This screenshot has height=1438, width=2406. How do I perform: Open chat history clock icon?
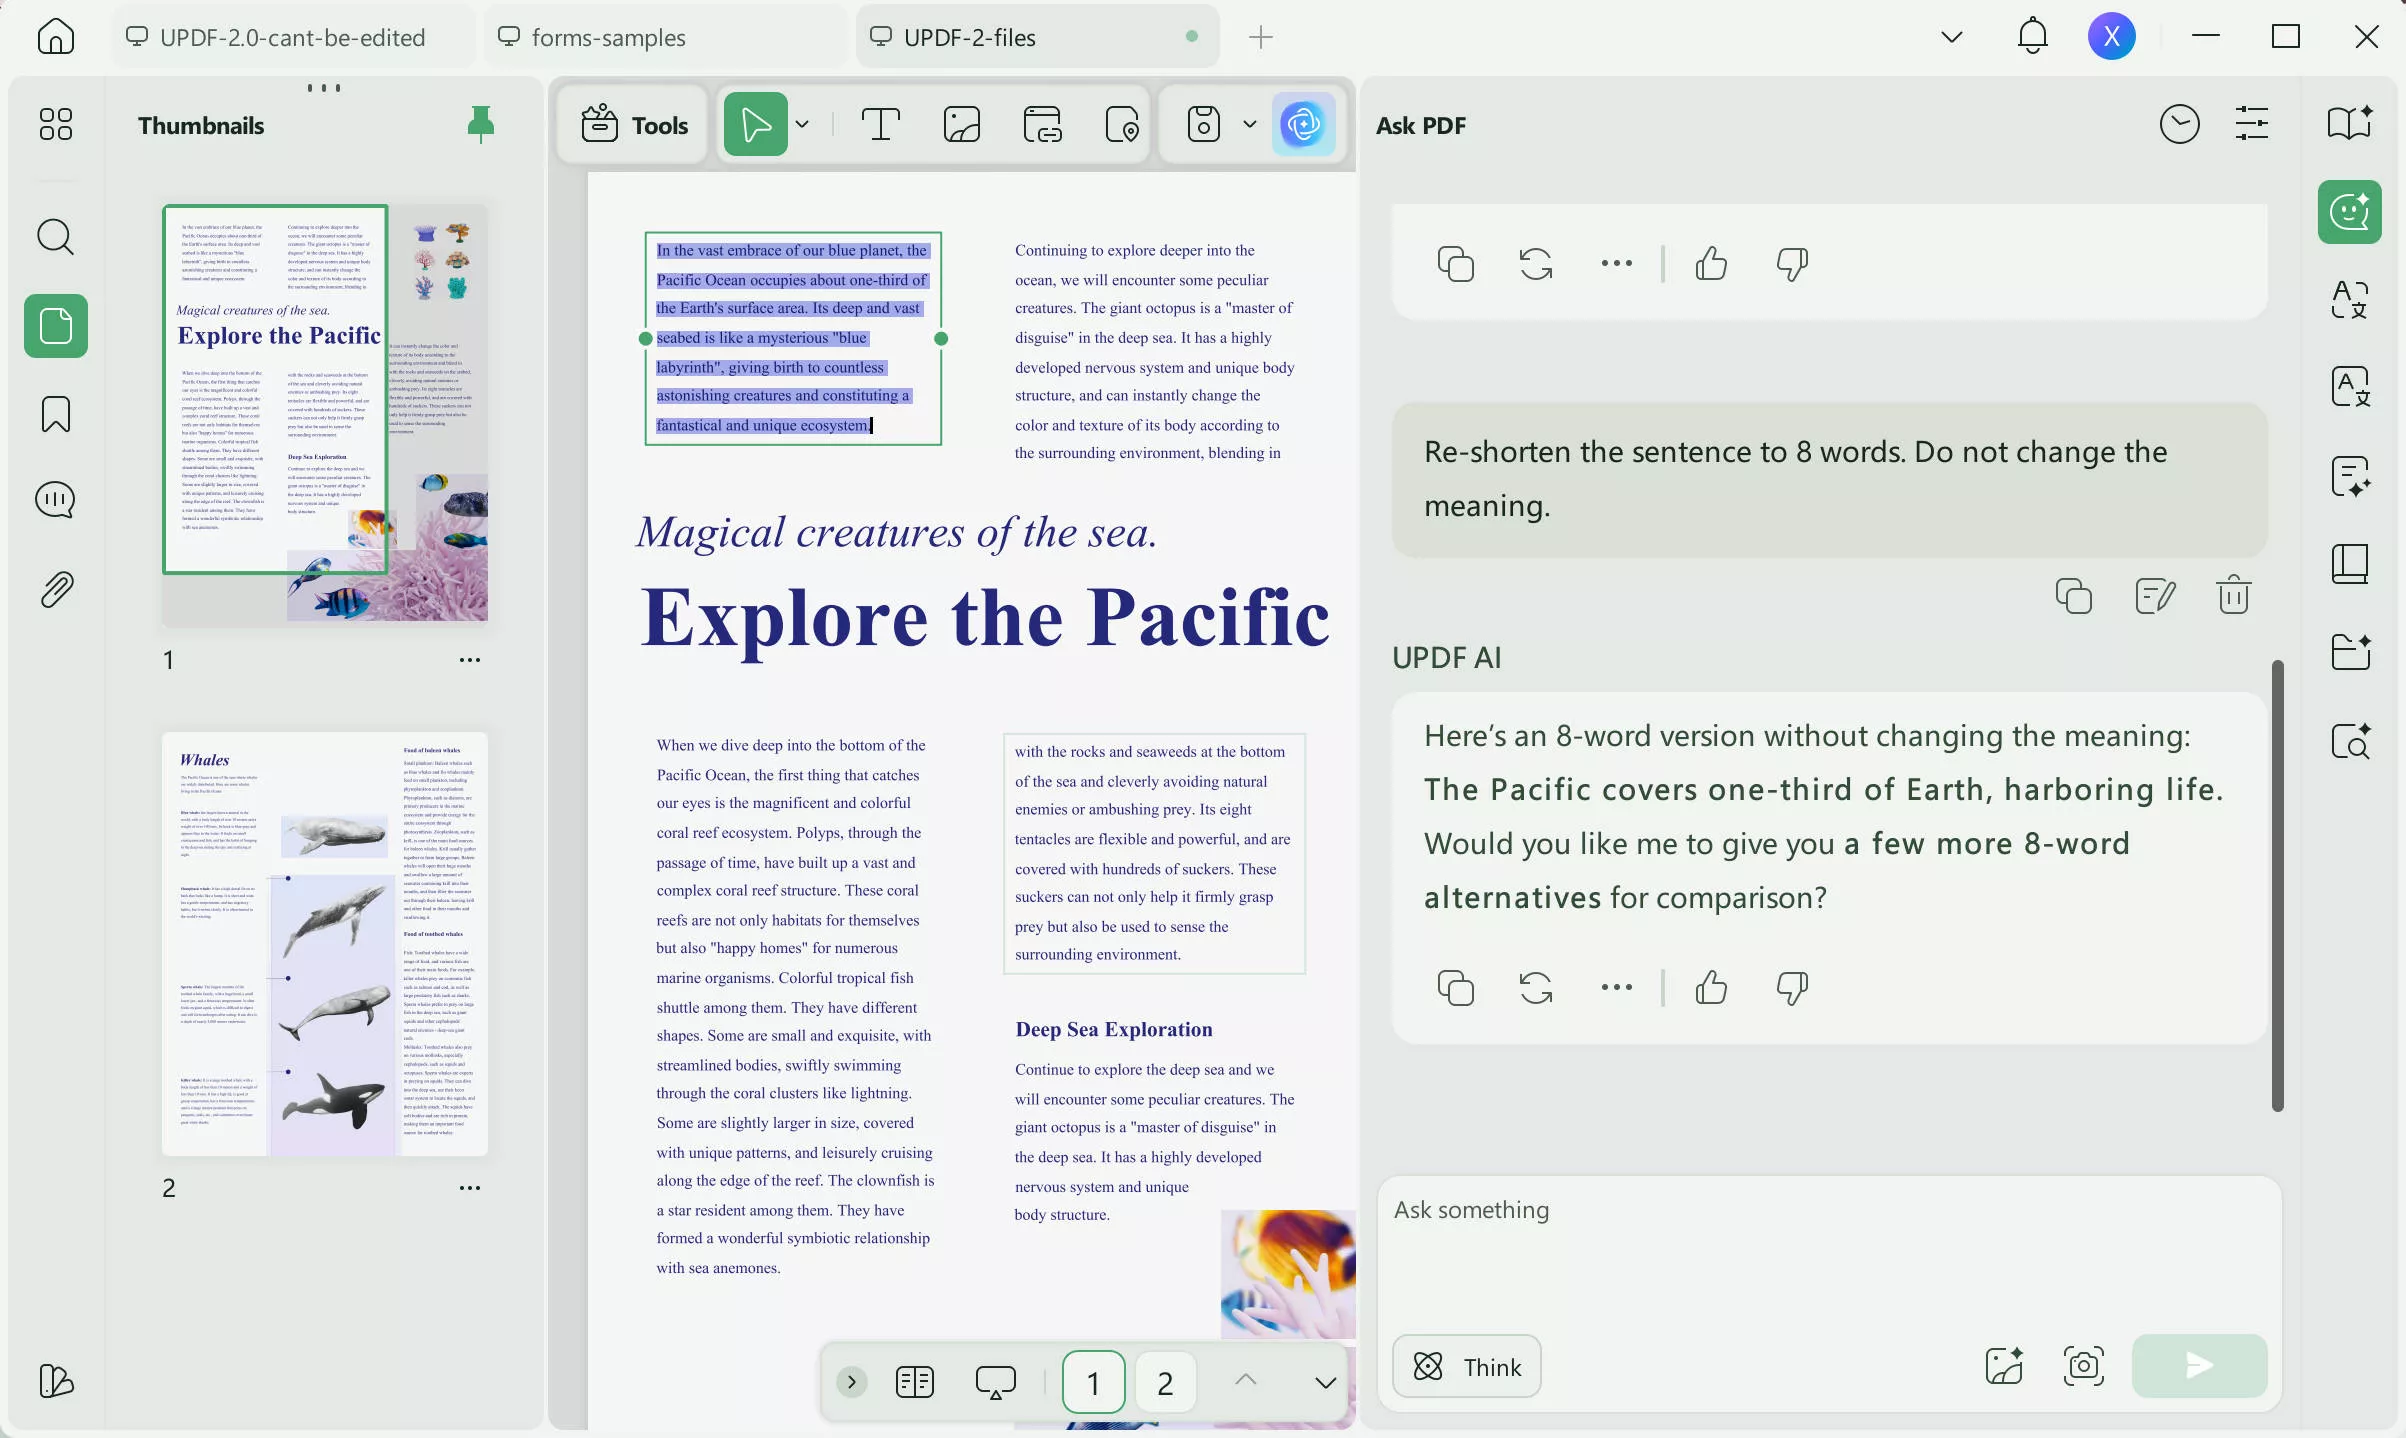point(2178,125)
